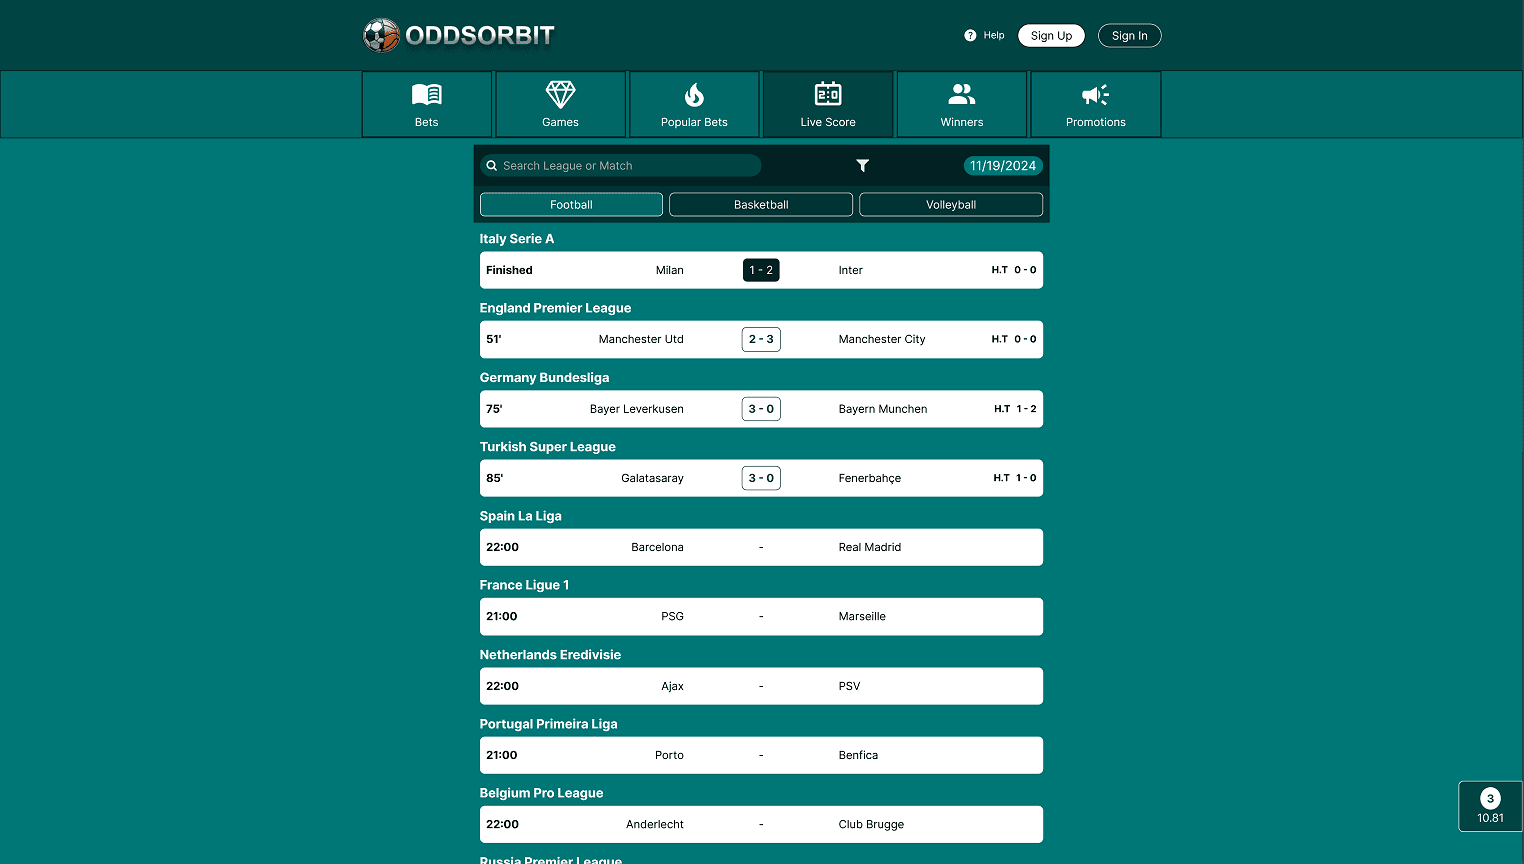The height and width of the screenshot is (864, 1524).
Task: Select the Basketball tab
Action: pyautogui.click(x=761, y=204)
